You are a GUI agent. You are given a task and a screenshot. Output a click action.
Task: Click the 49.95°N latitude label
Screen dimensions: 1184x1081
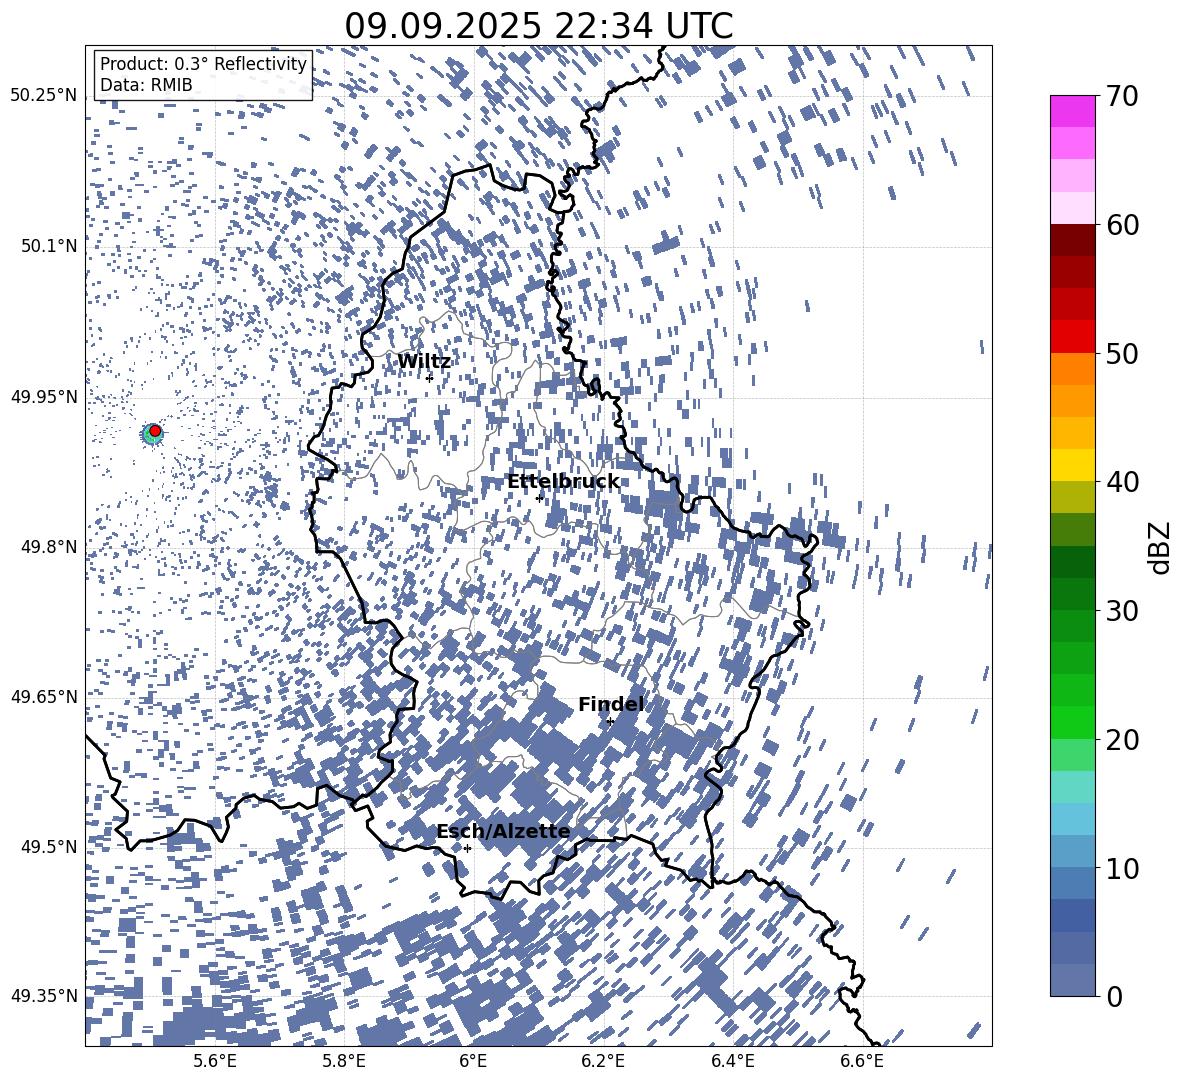(x=44, y=397)
